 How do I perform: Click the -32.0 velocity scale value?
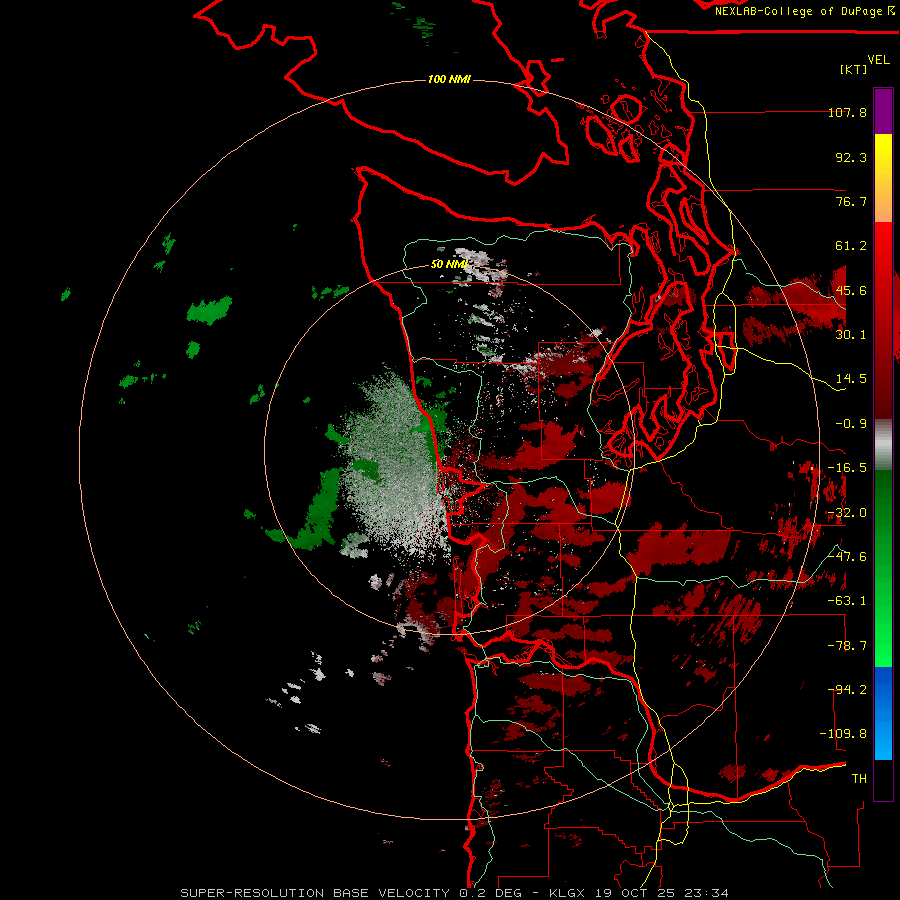coord(847,513)
